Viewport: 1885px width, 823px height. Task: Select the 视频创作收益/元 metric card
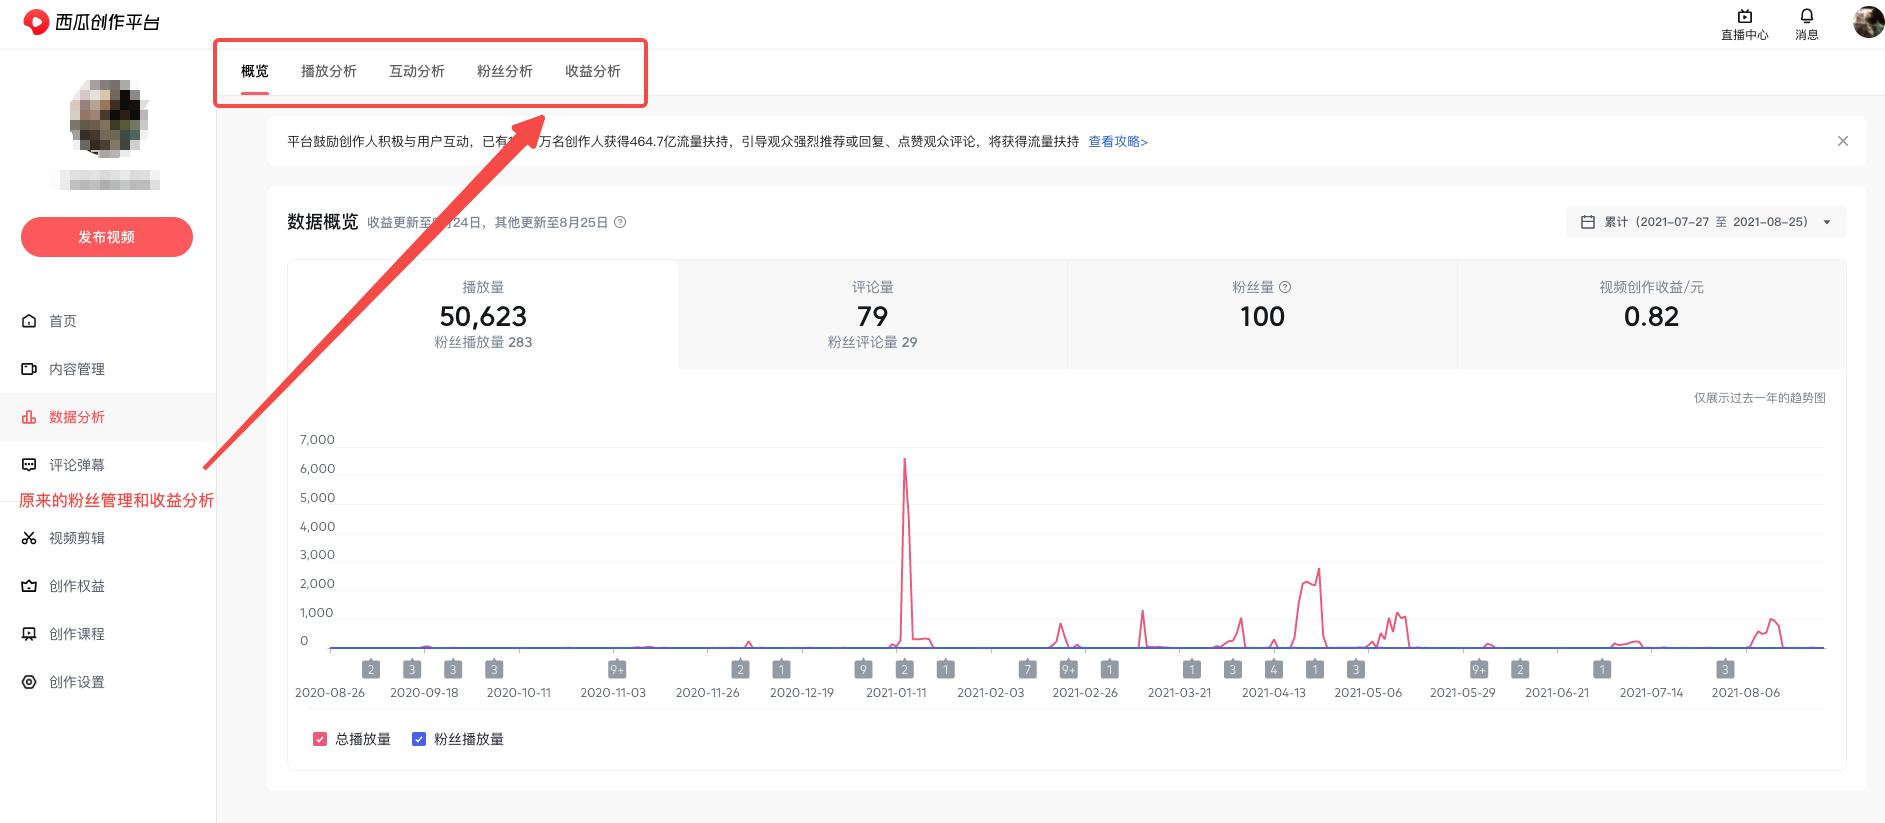[x=1651, y=314]
